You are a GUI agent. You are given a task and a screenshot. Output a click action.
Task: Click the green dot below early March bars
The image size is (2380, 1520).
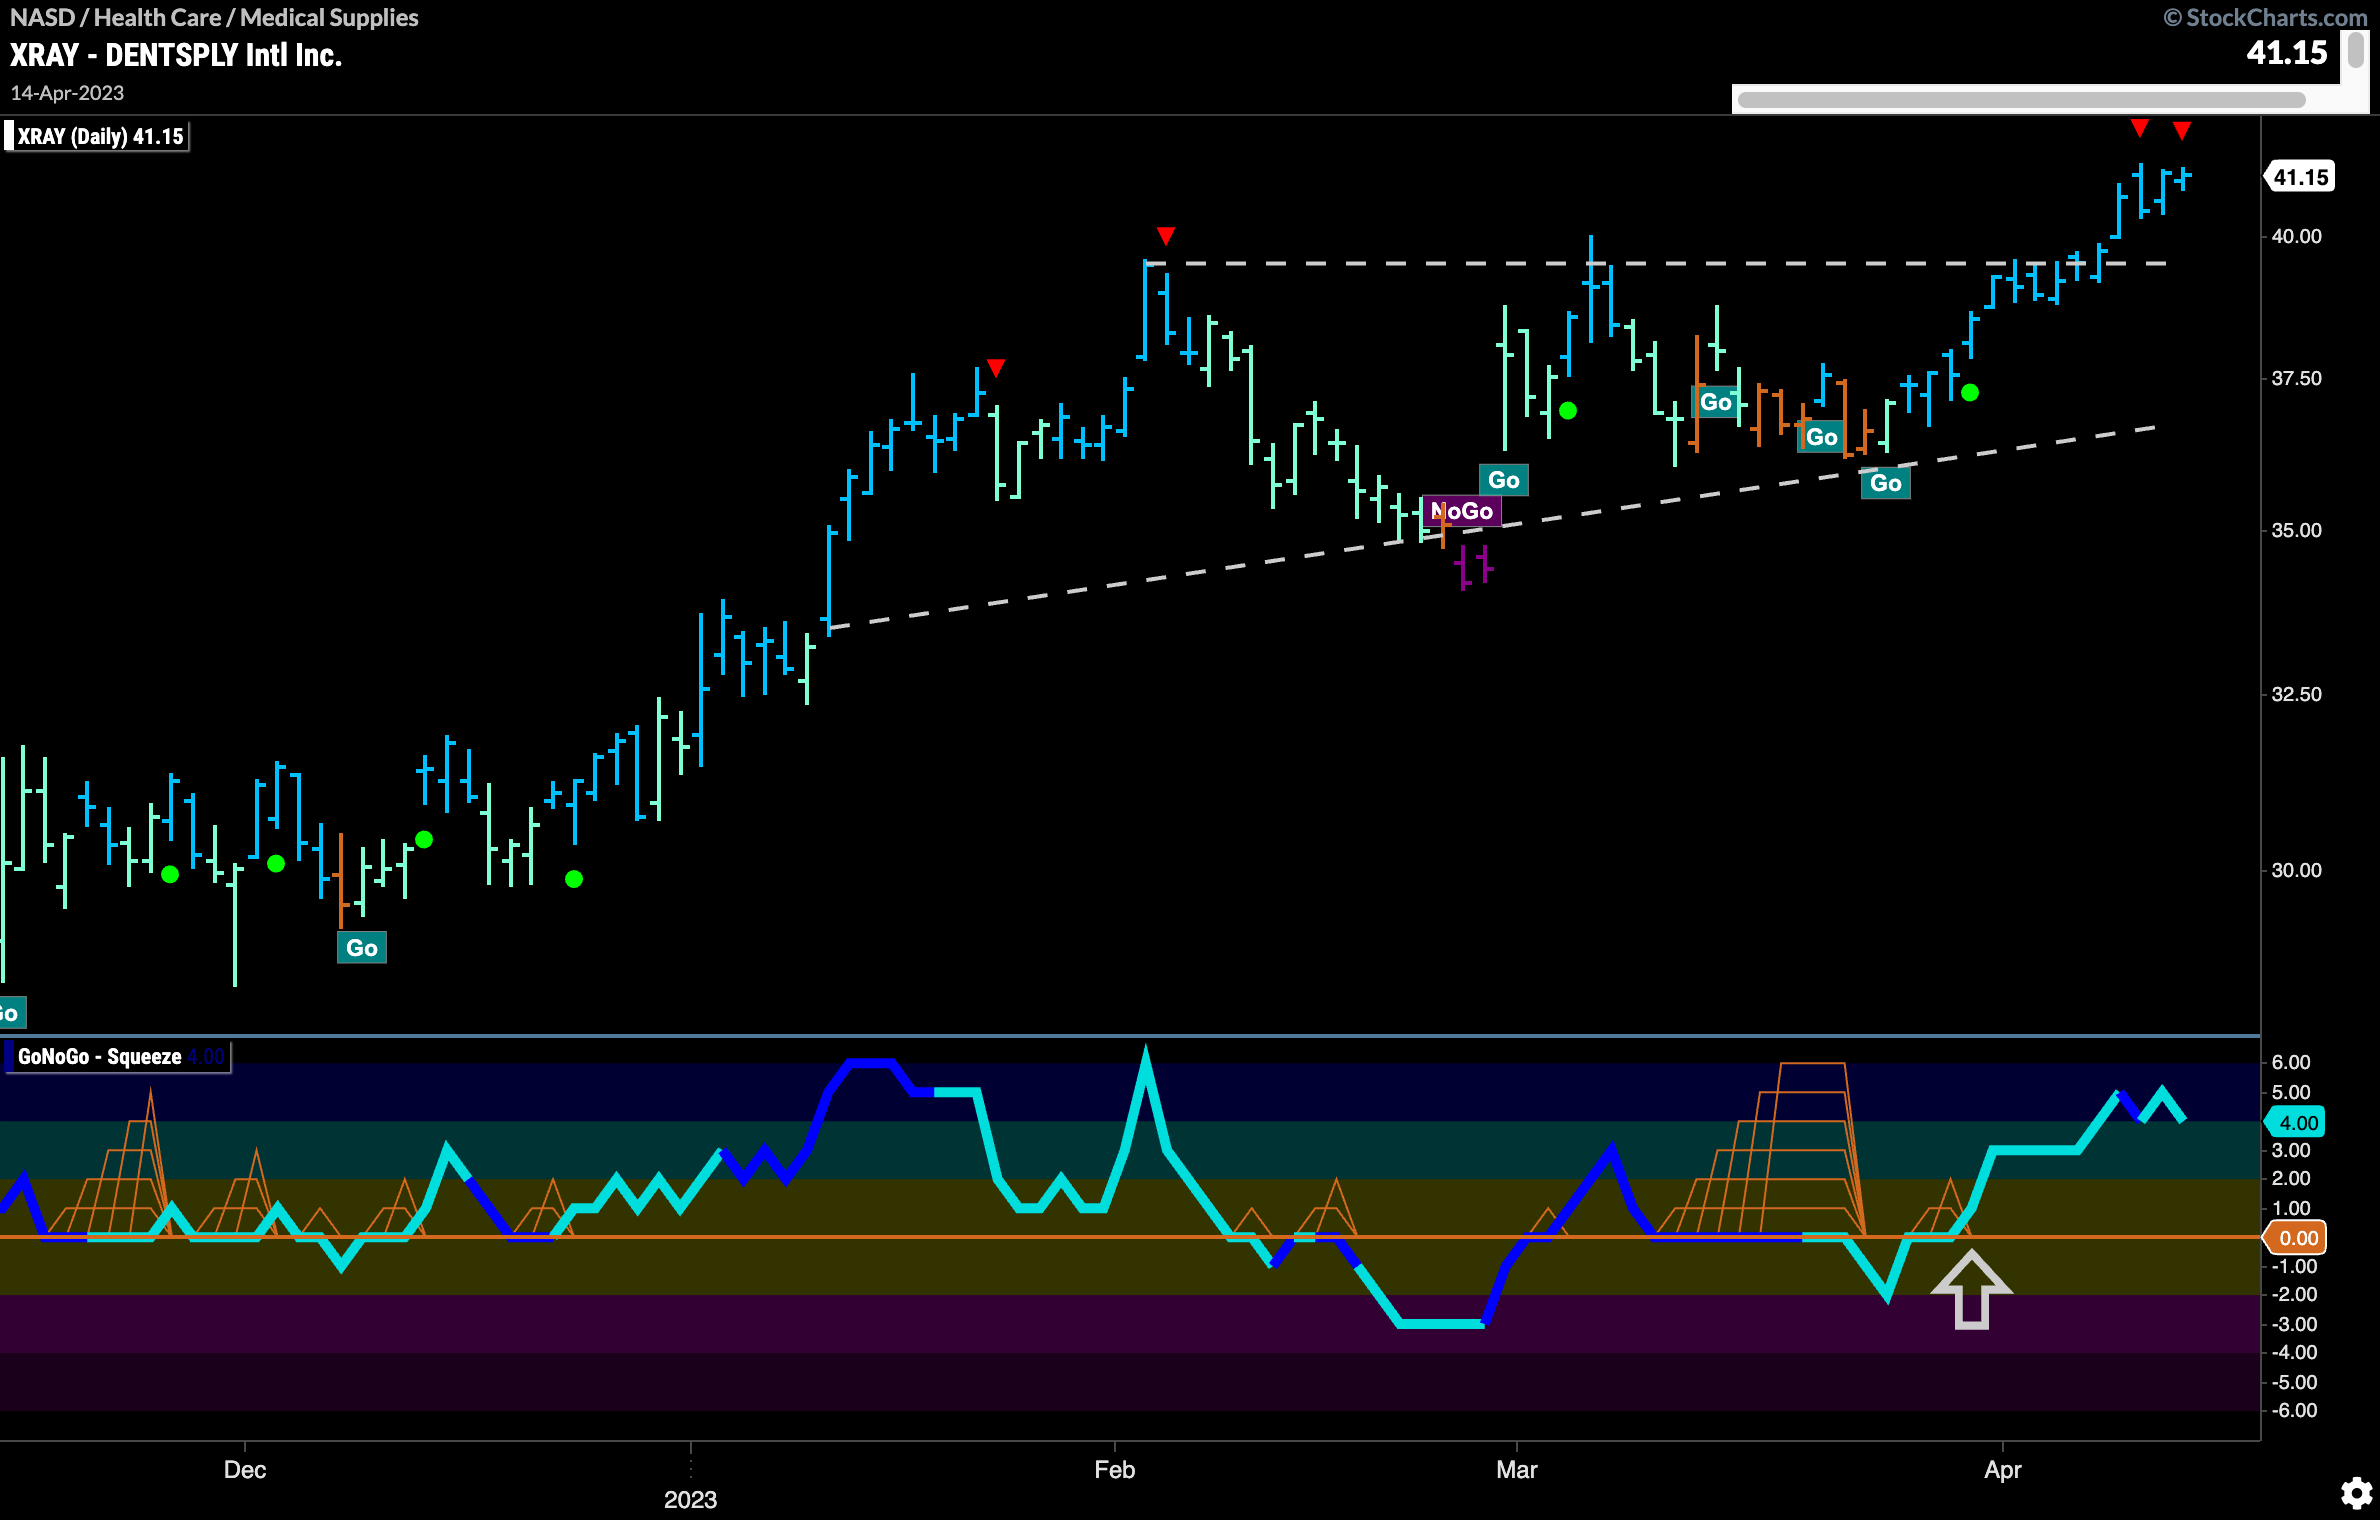(1568, 411)
